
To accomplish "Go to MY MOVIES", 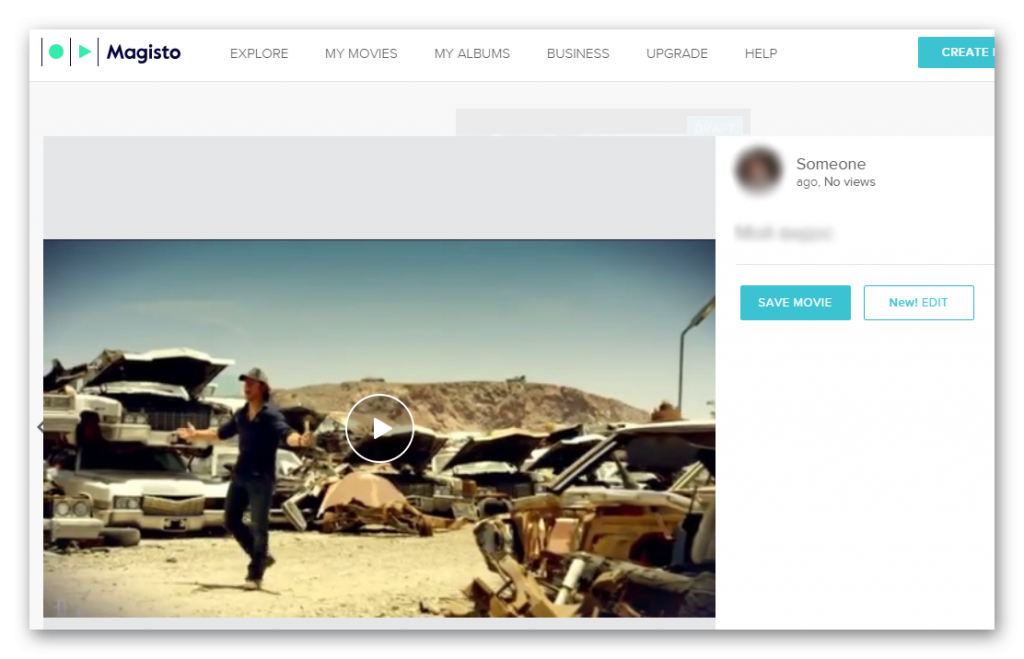I will pyautogui.click(x=361, y=54).
